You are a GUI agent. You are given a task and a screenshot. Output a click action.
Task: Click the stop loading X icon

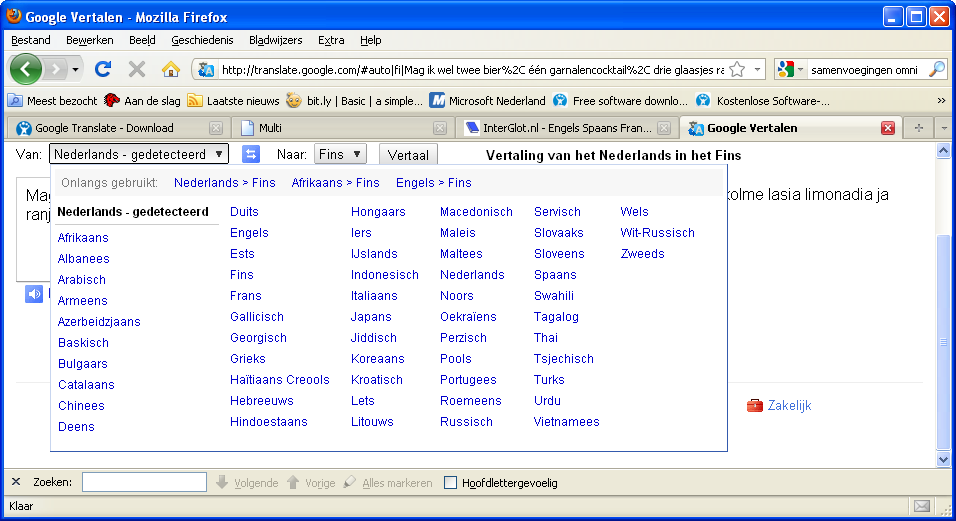(x=137, y=69)
